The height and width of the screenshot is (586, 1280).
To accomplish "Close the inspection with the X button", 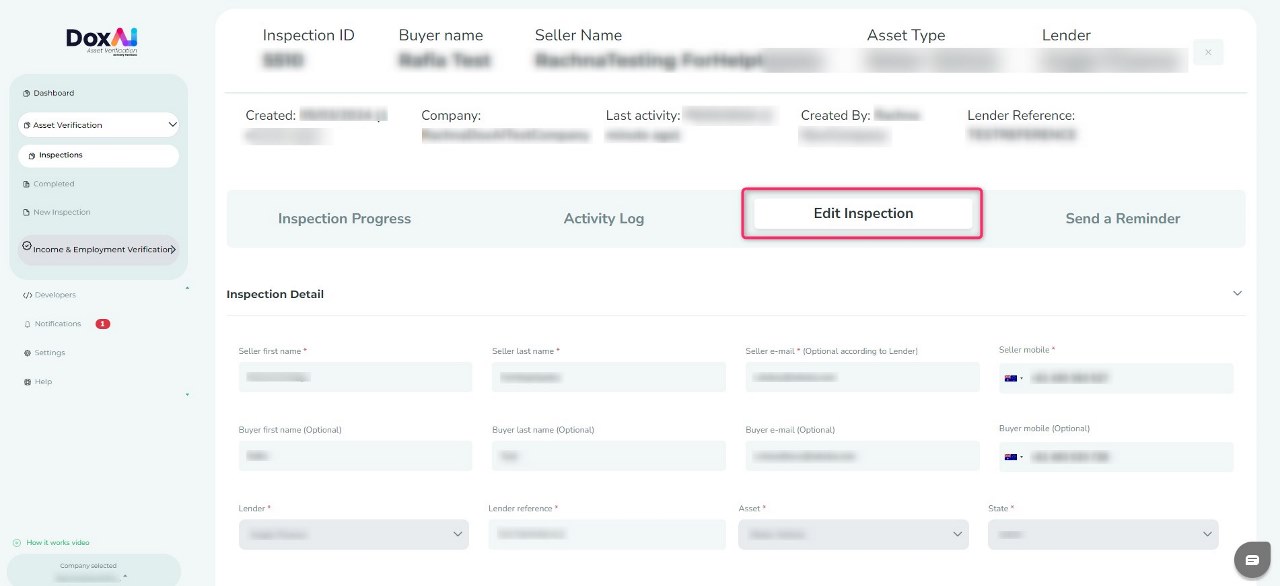I will click(1208, 52).
